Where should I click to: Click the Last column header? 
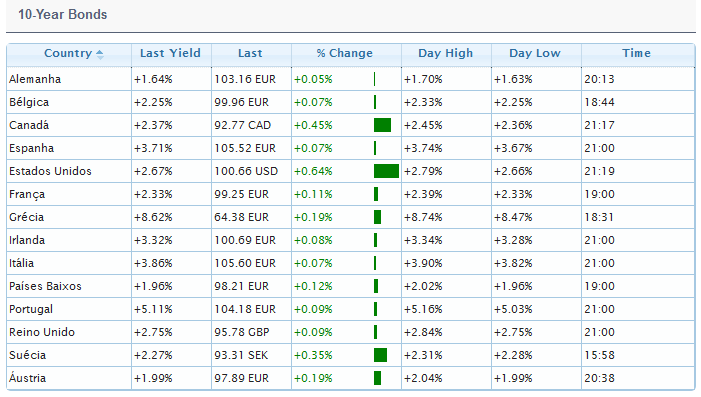click(x=250, y=53)
